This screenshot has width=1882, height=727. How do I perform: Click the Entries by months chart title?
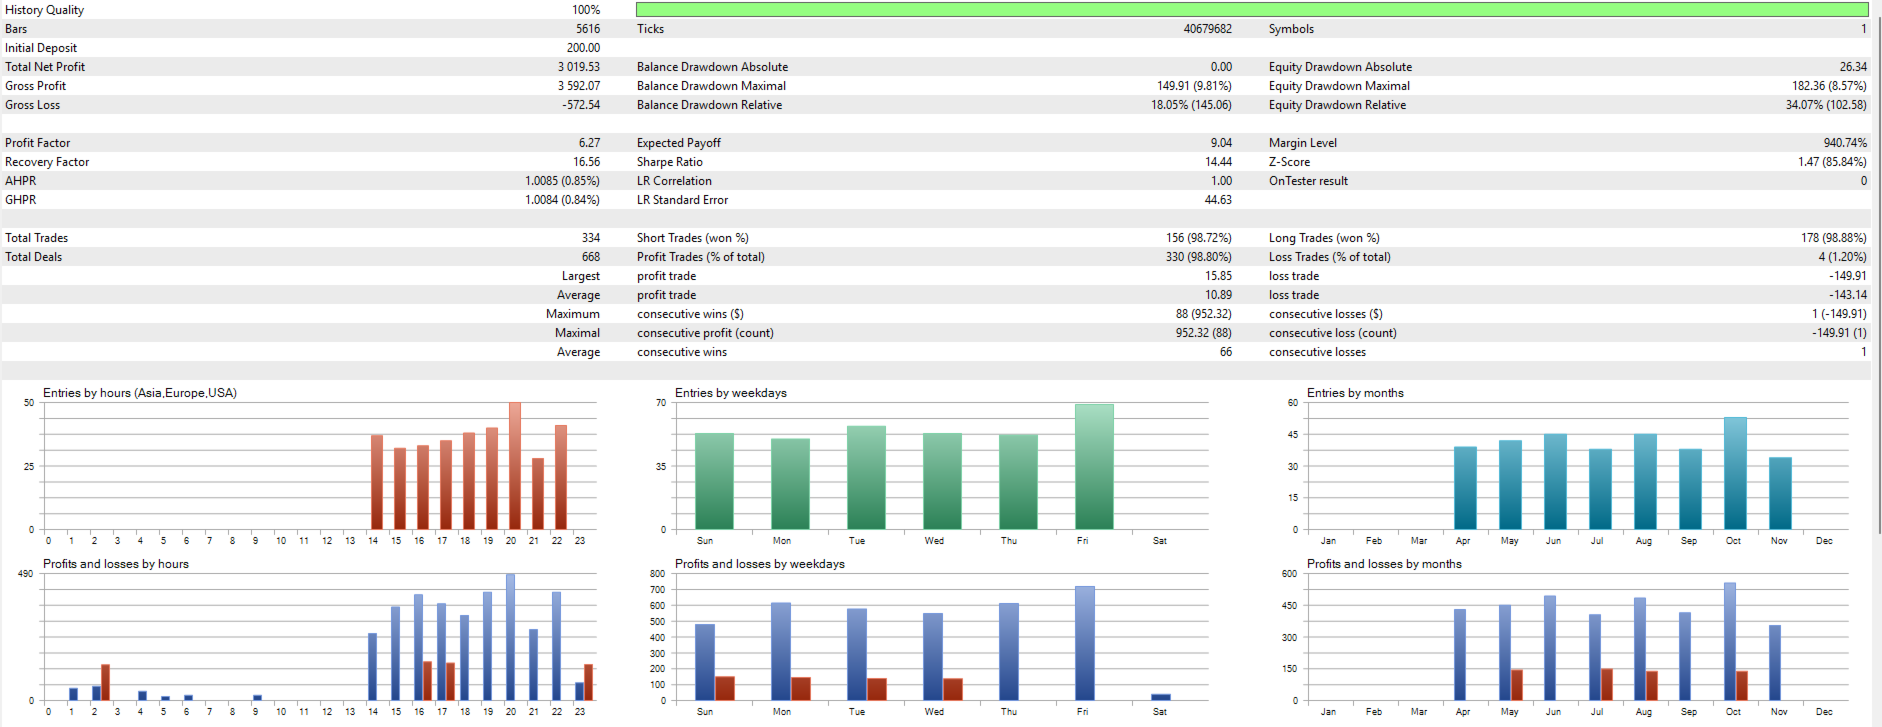pyautogui.click(x=1355, y=393)
